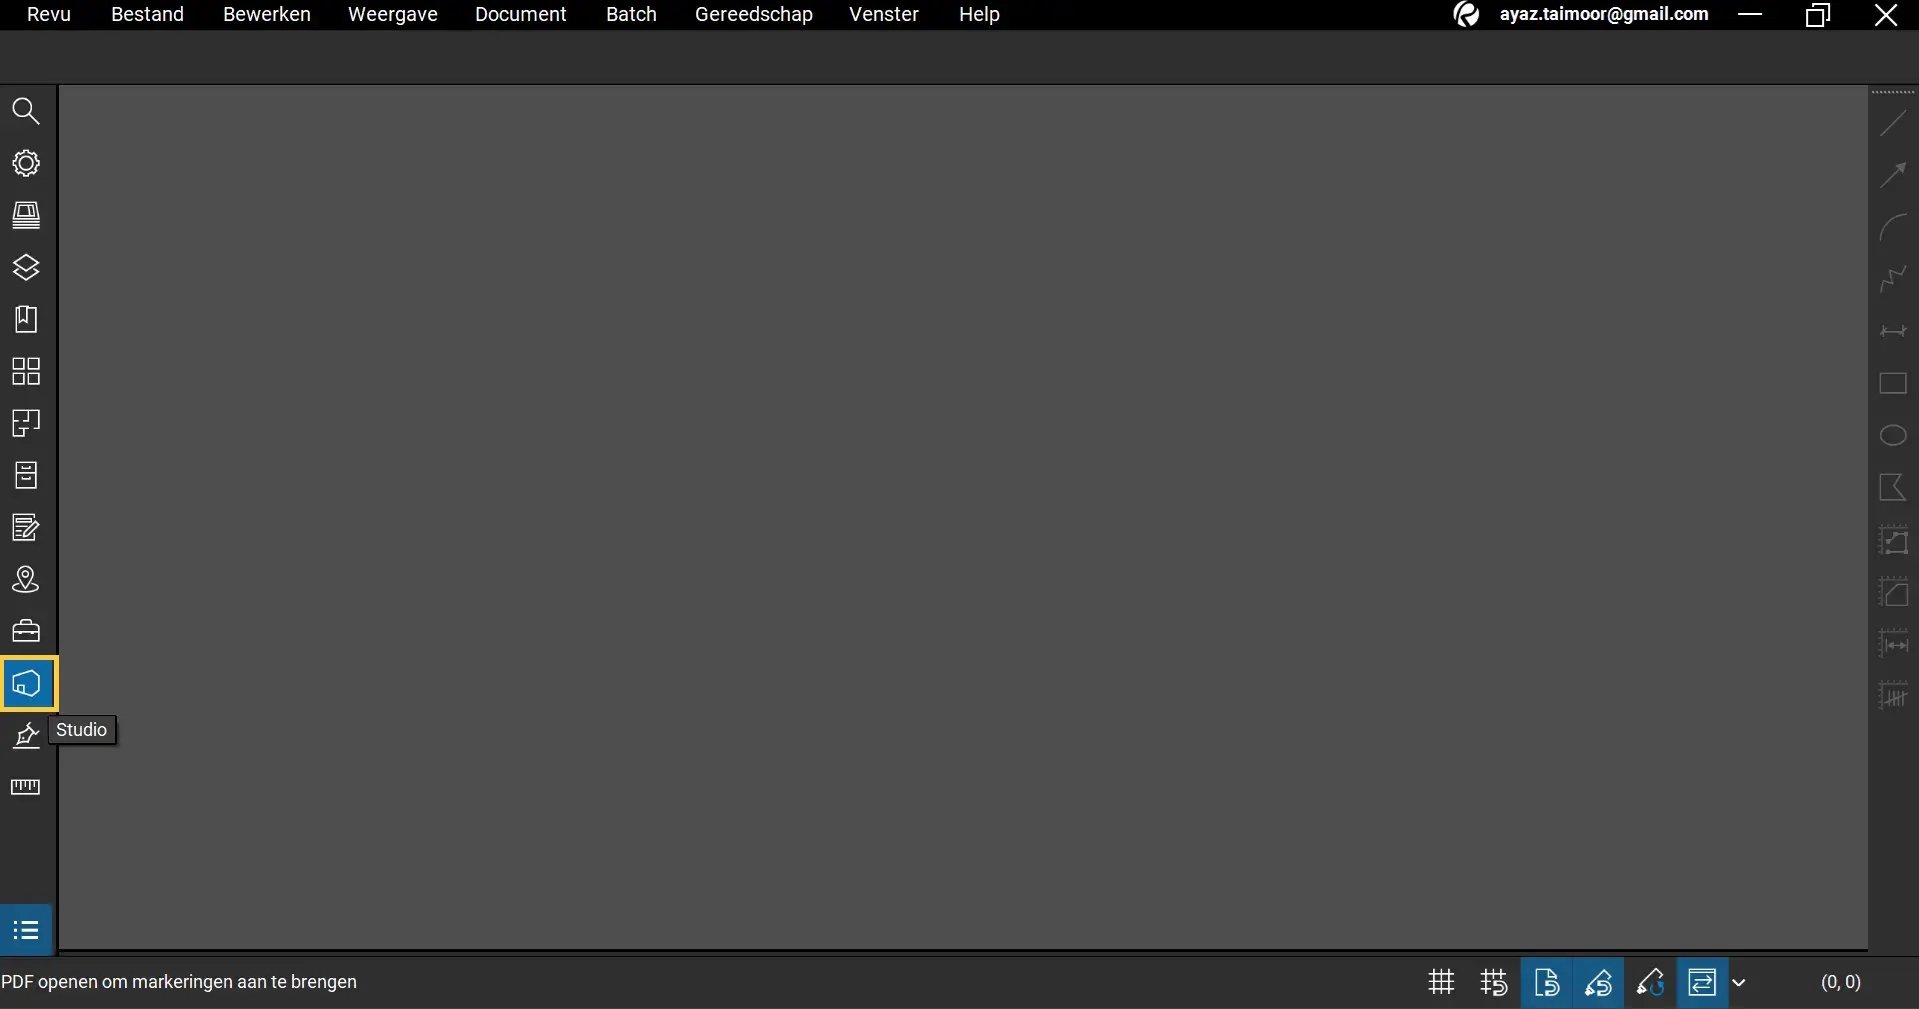This screenshot has width=1919, height=1009.
Task: Select the Polygon markup tool
Action: (1893, 488)
